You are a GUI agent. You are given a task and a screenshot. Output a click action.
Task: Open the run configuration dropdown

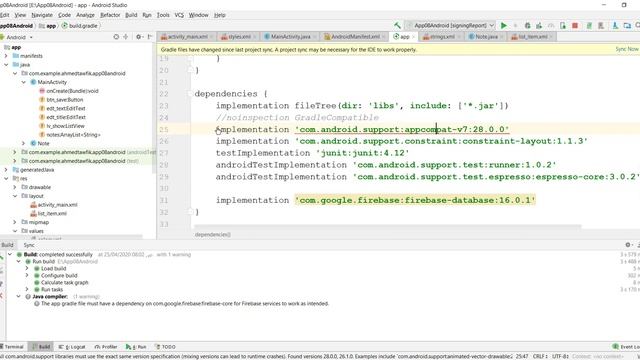[451, 25]
